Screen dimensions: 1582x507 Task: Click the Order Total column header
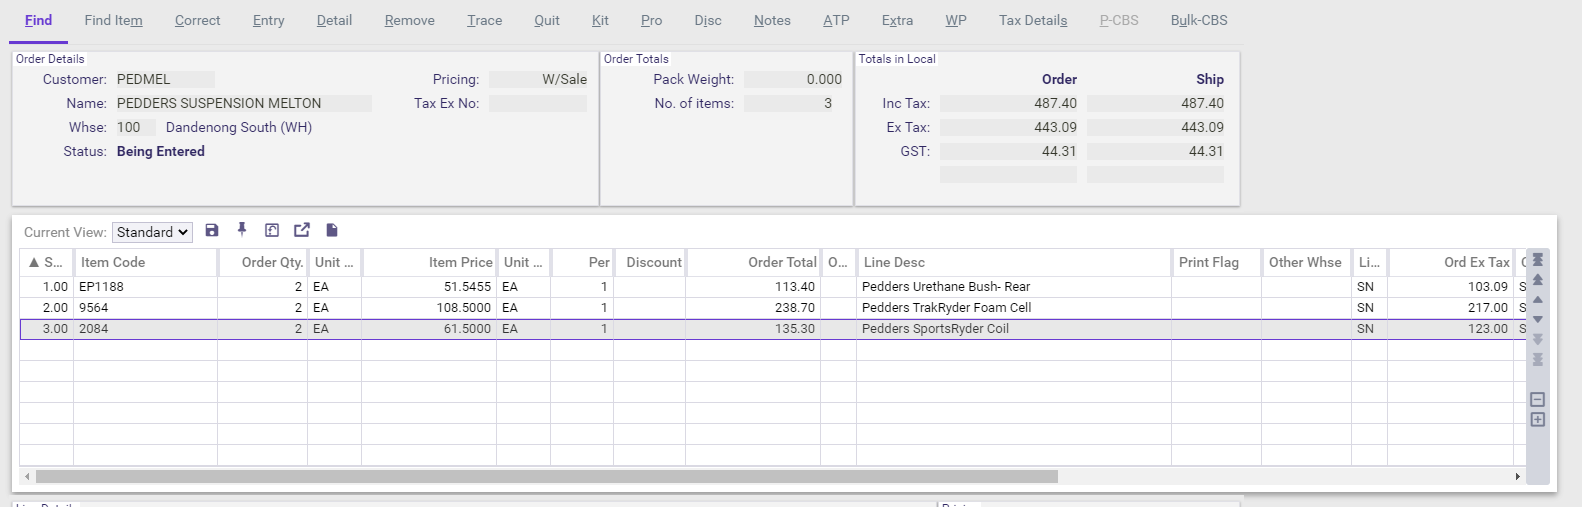[x=753, y=262]
